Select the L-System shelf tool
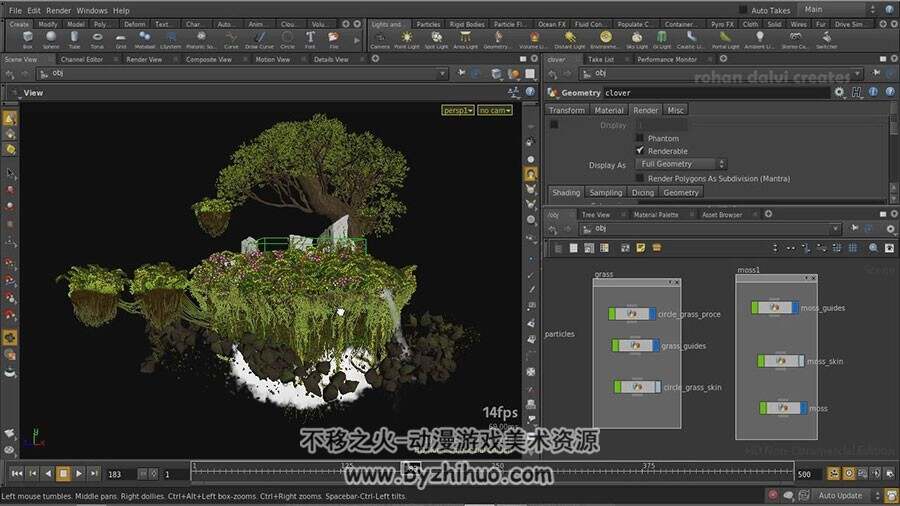The image size is (900, 506). [x=170, y=40]
